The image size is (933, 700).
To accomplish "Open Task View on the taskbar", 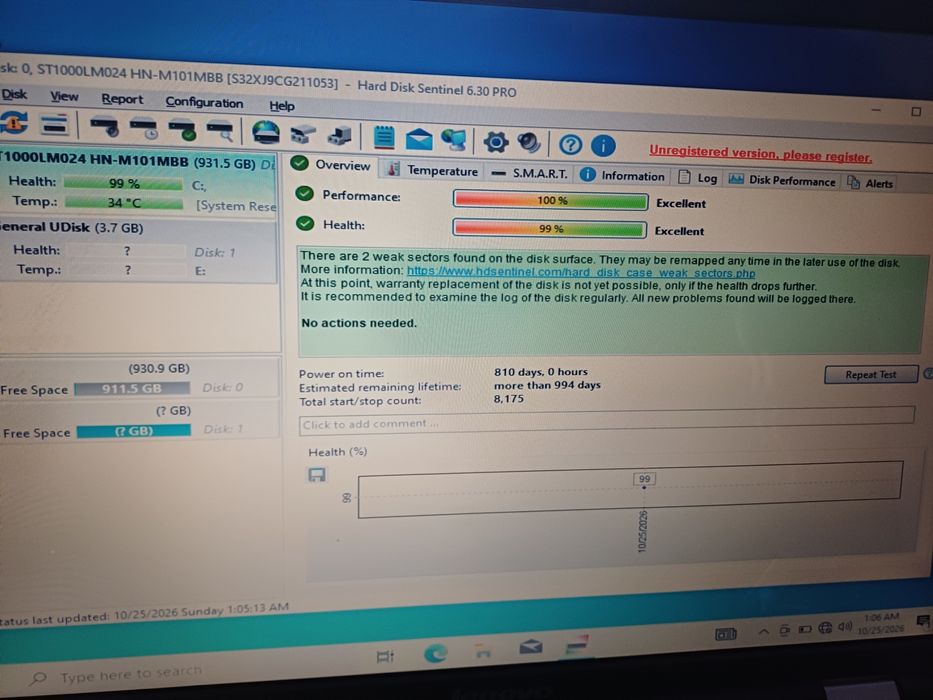I will click(385, 656).
